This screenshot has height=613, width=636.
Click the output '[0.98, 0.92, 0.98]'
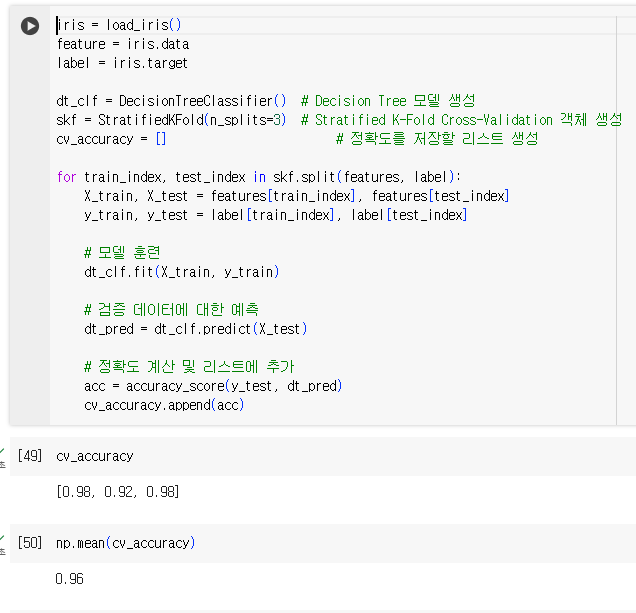tap(118, 492)
